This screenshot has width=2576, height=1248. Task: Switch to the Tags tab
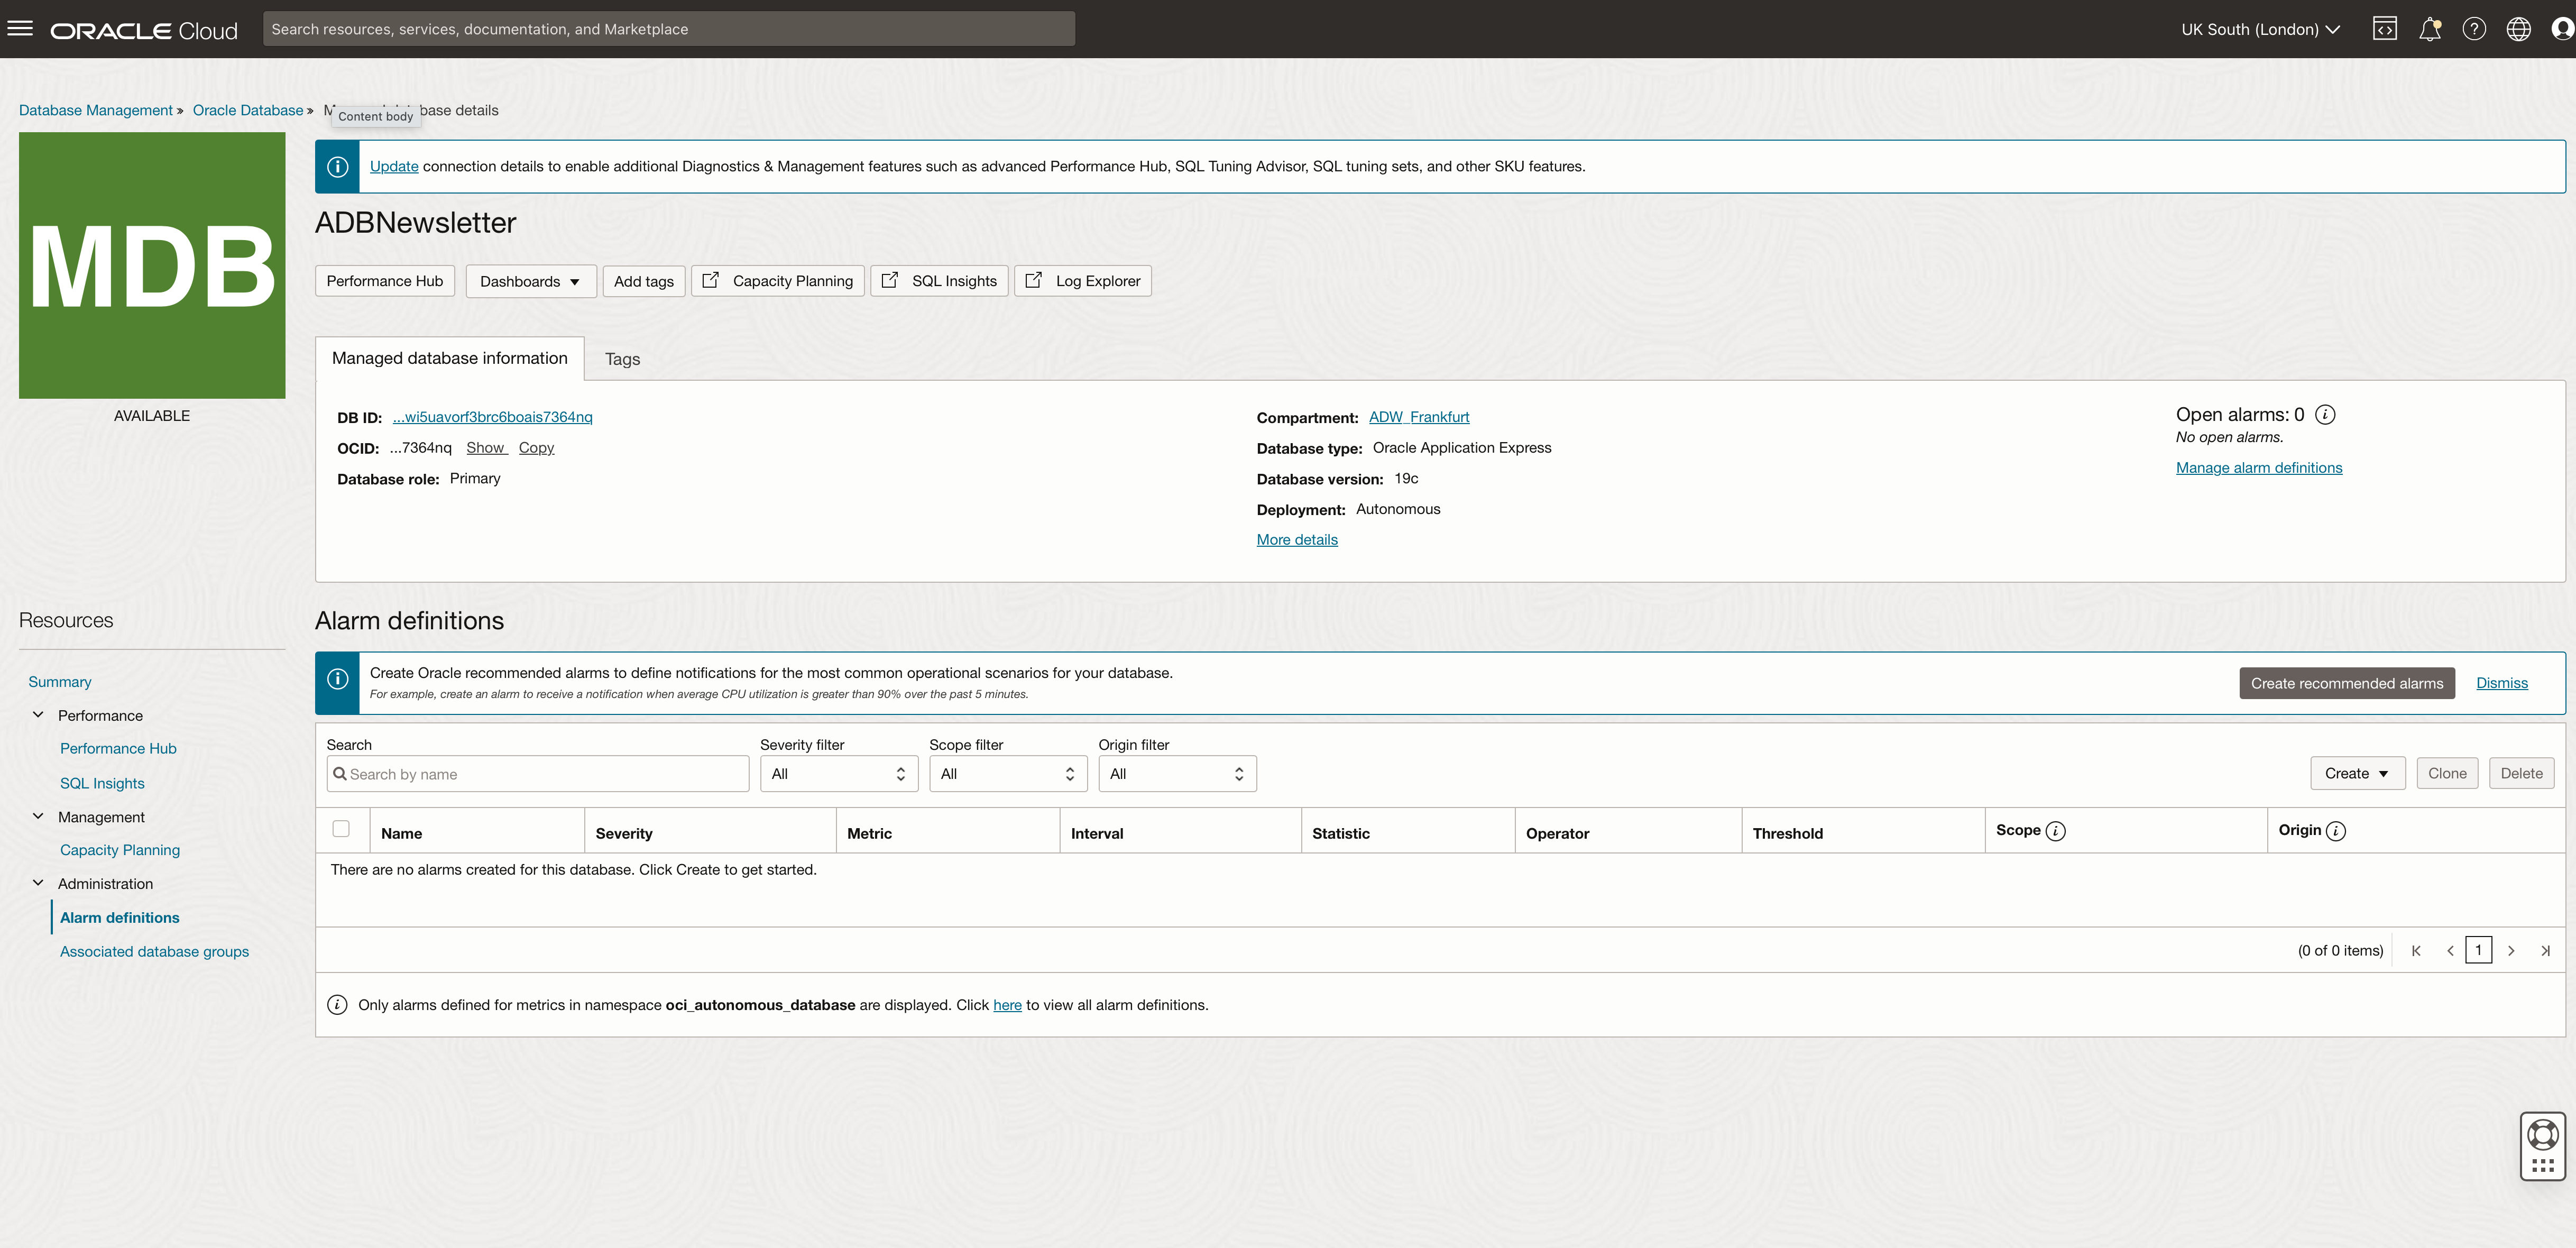[x=622, y=359]
